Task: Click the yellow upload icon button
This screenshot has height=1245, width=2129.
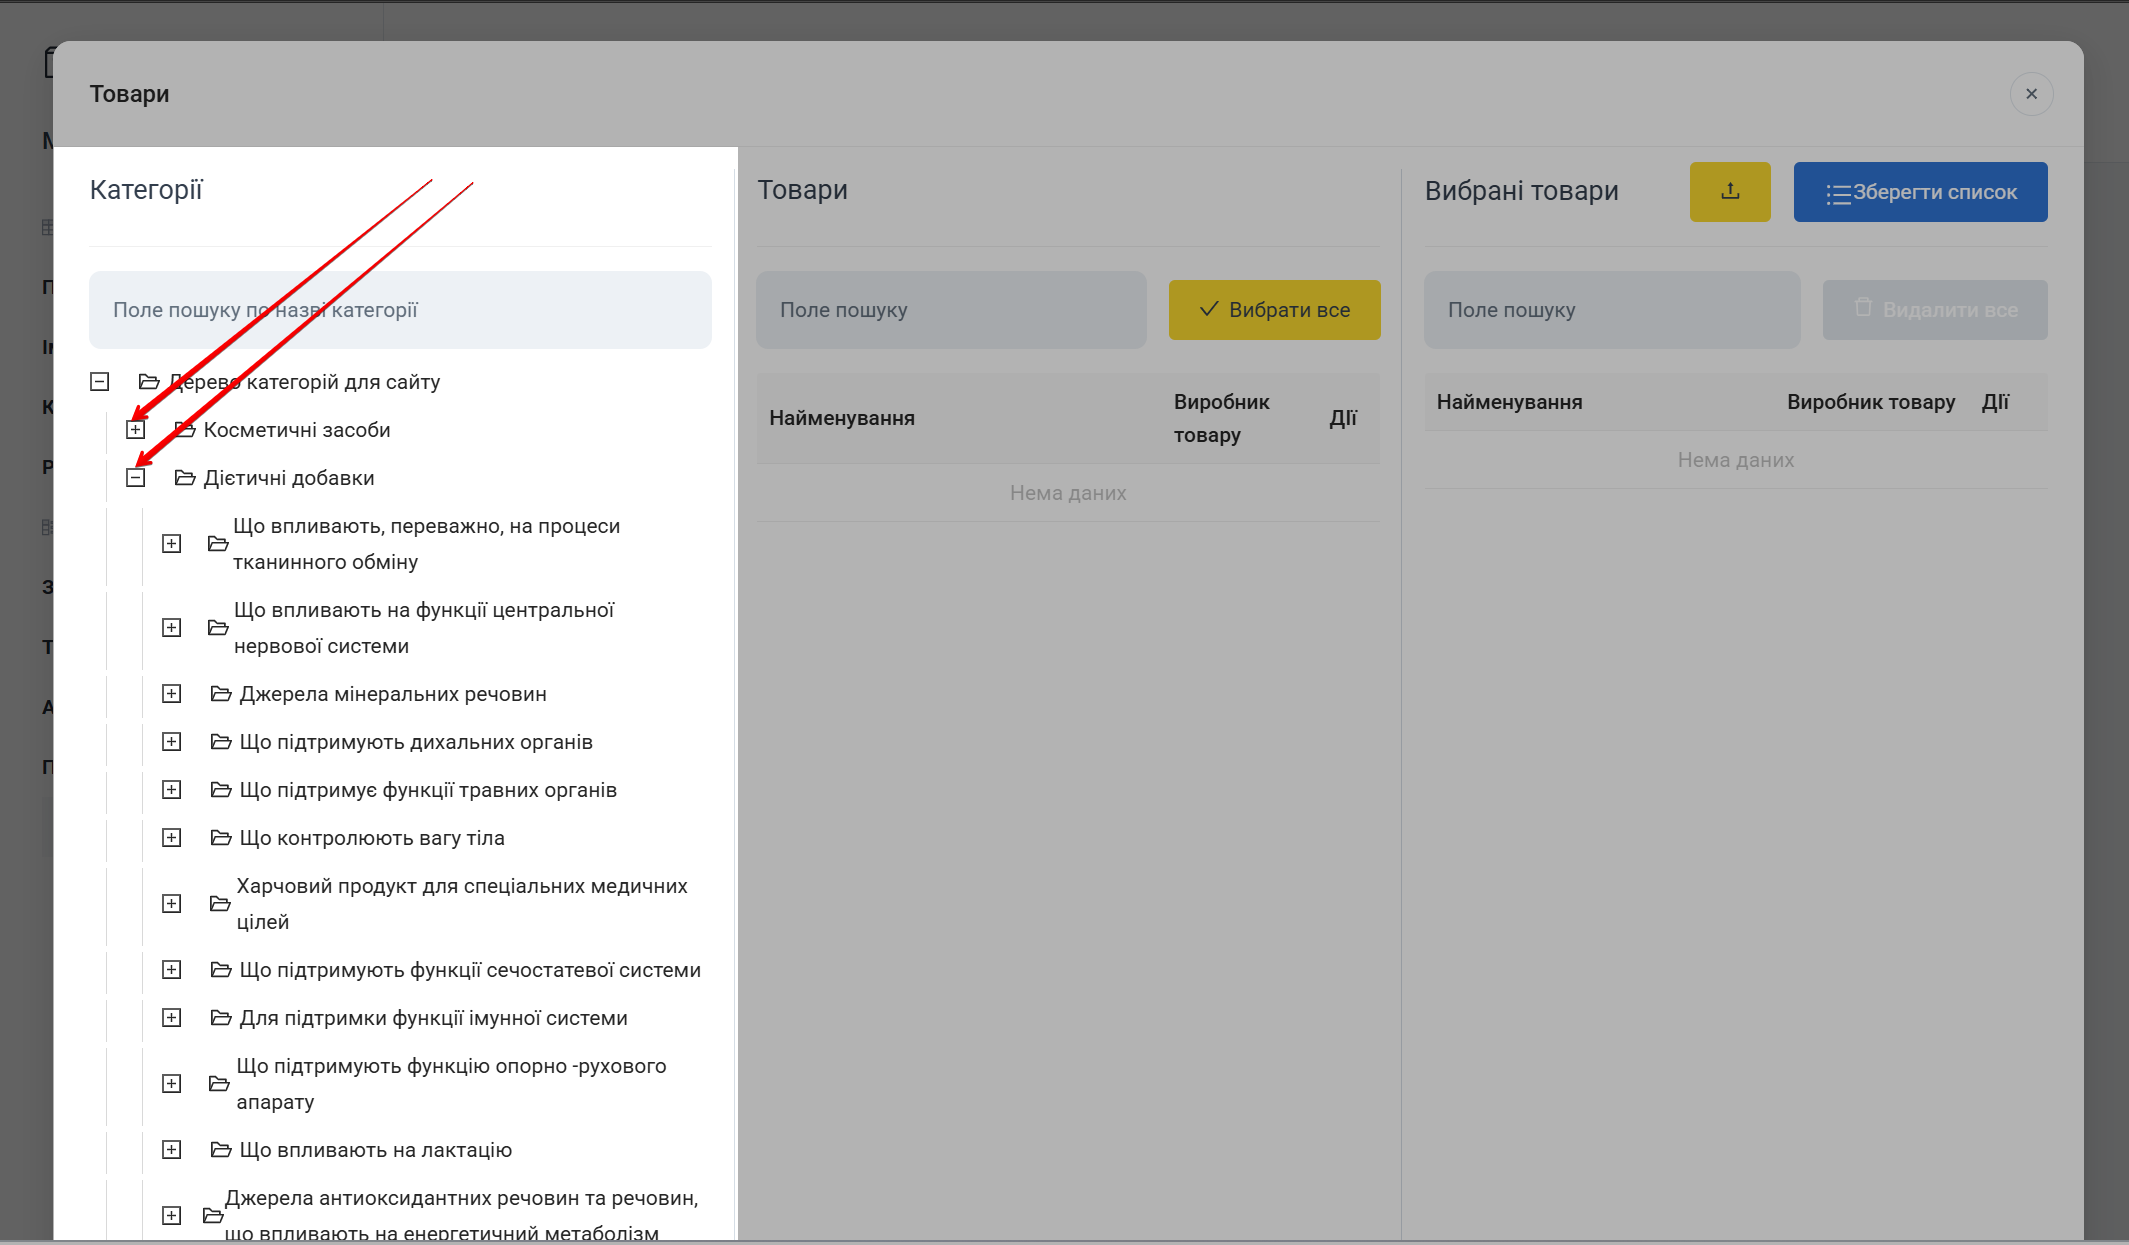Action: click(1729, 192)
